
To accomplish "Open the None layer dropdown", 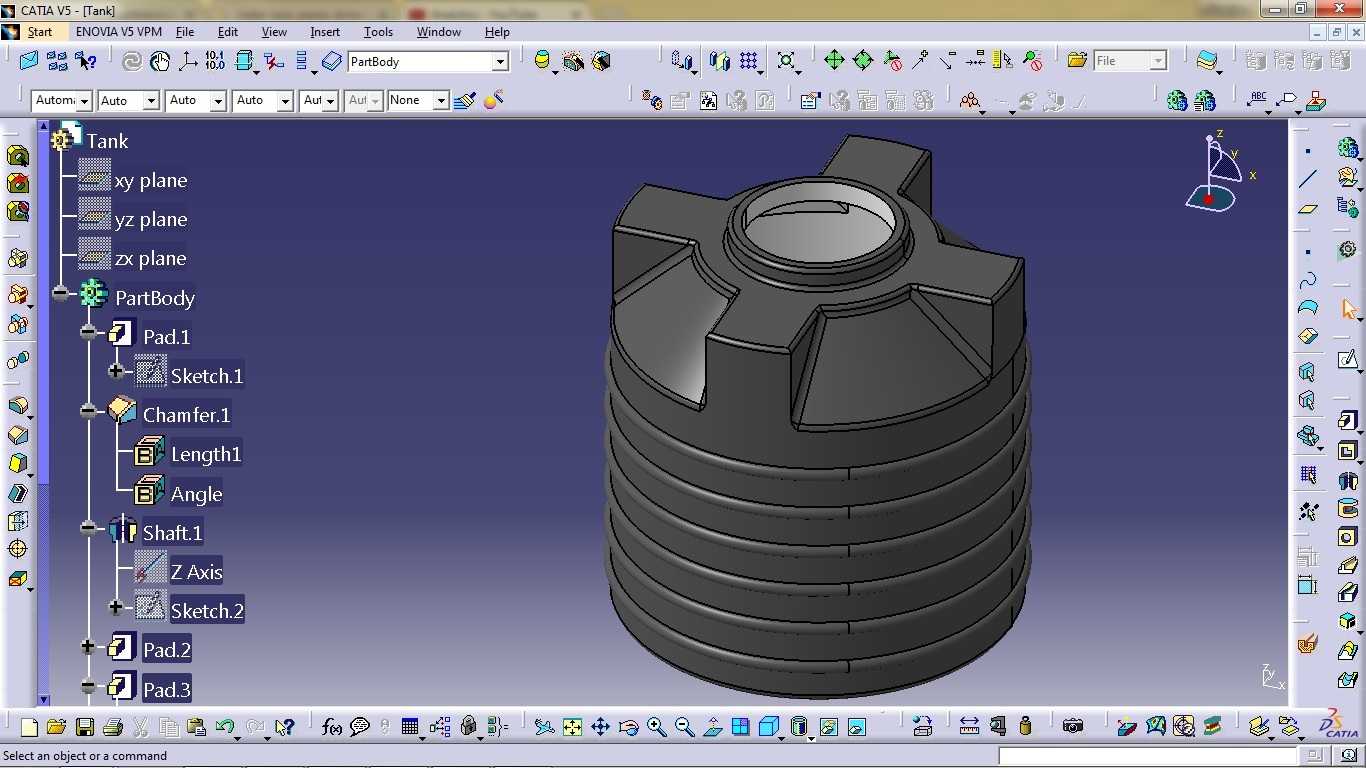I will [x=440, y=101].
